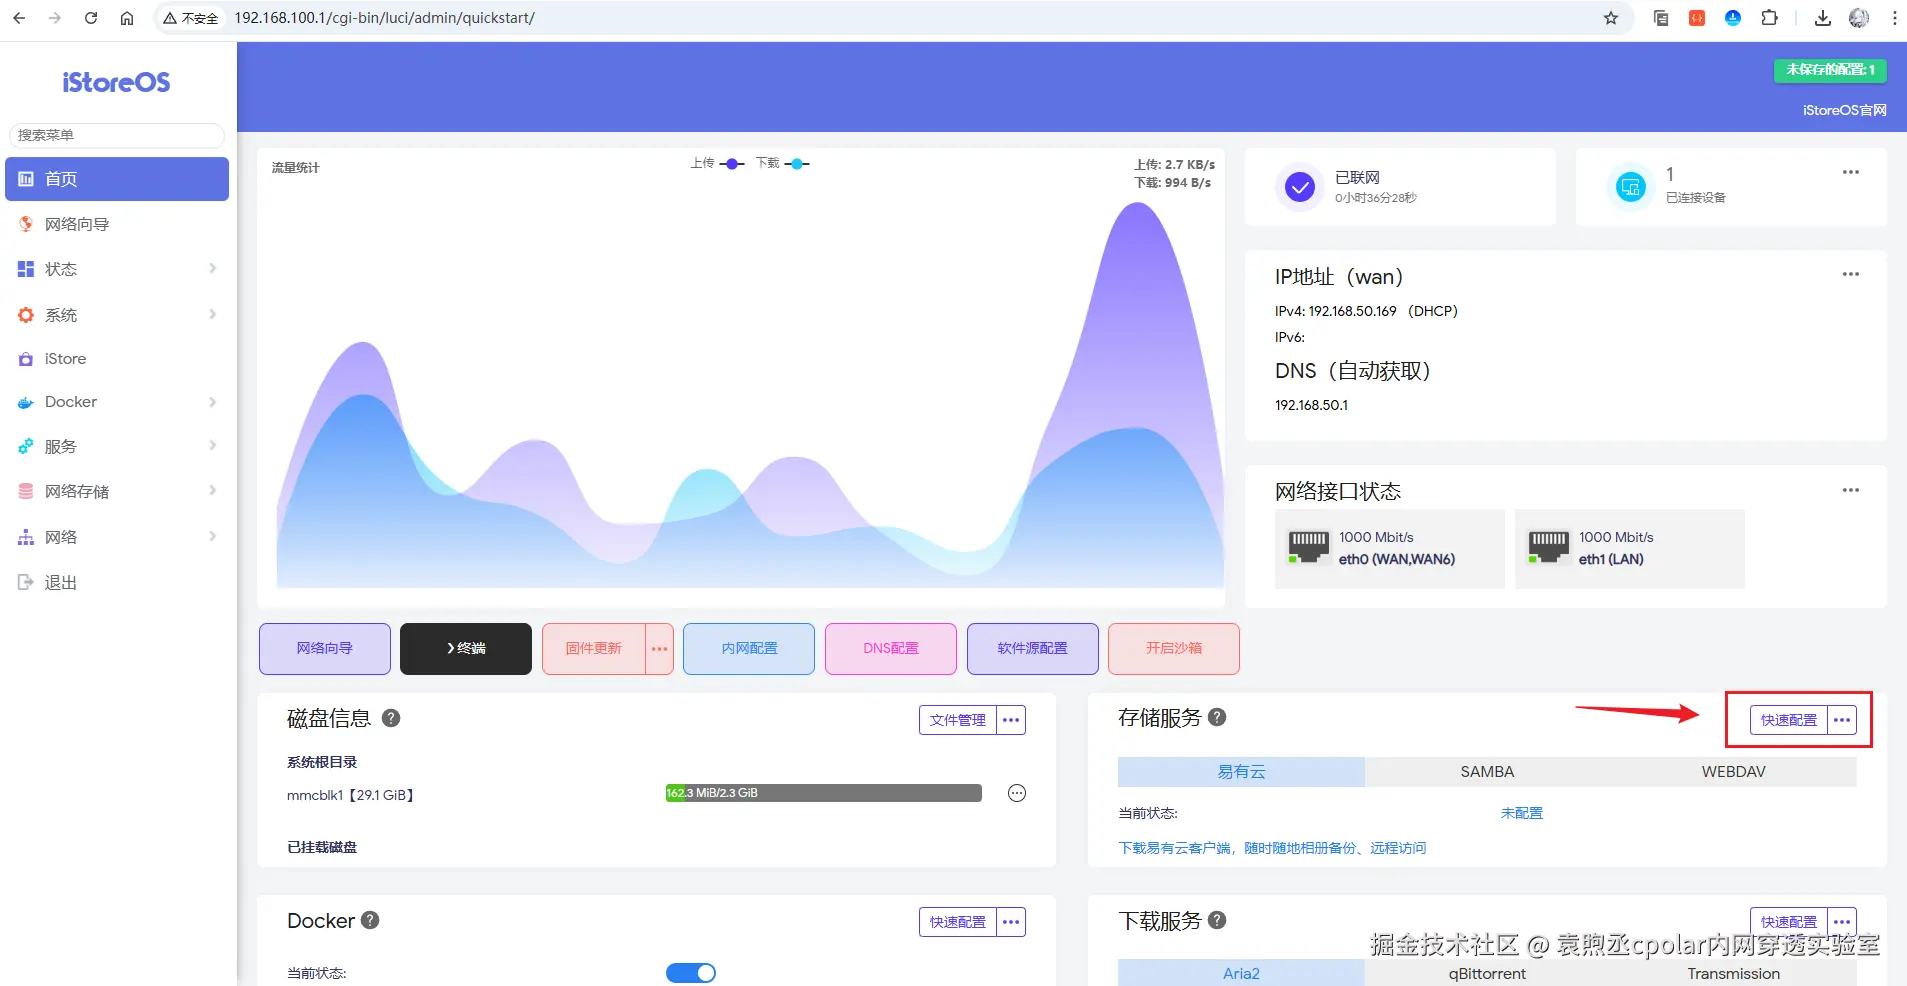This screenshot has width=1907, height=986.
Task: Open the browser three-dot menu
Action: [x=1894, y=18]
